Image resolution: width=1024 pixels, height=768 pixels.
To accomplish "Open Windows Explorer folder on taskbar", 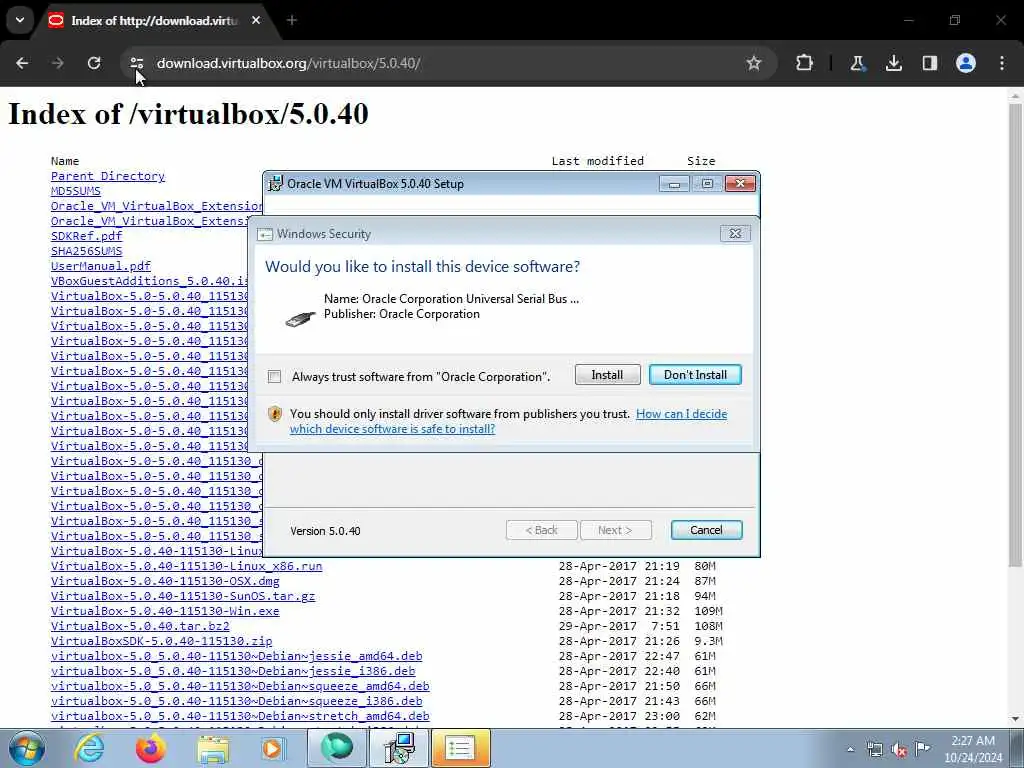I will tap(213, 748).
